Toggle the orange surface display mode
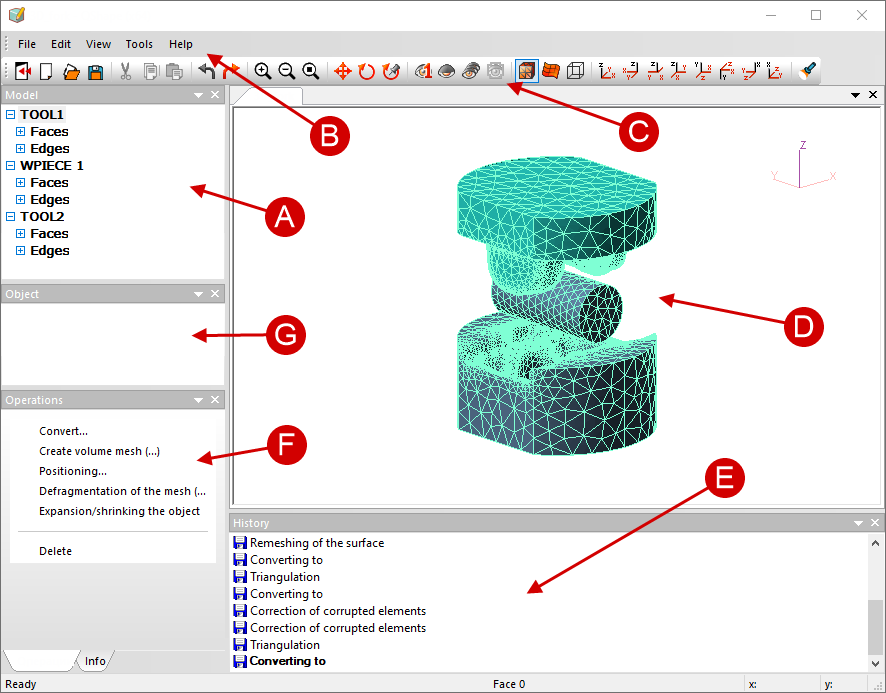886x693 pixels. tap(551, 71)
